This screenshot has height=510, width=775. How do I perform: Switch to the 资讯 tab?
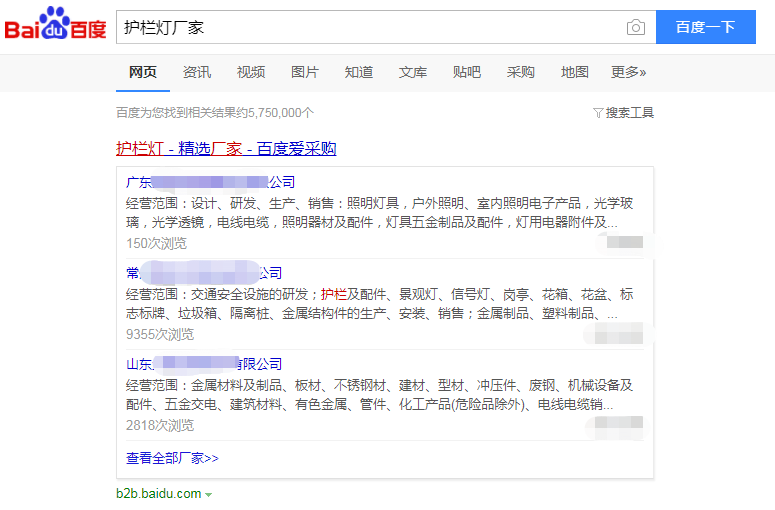[197, 72]
